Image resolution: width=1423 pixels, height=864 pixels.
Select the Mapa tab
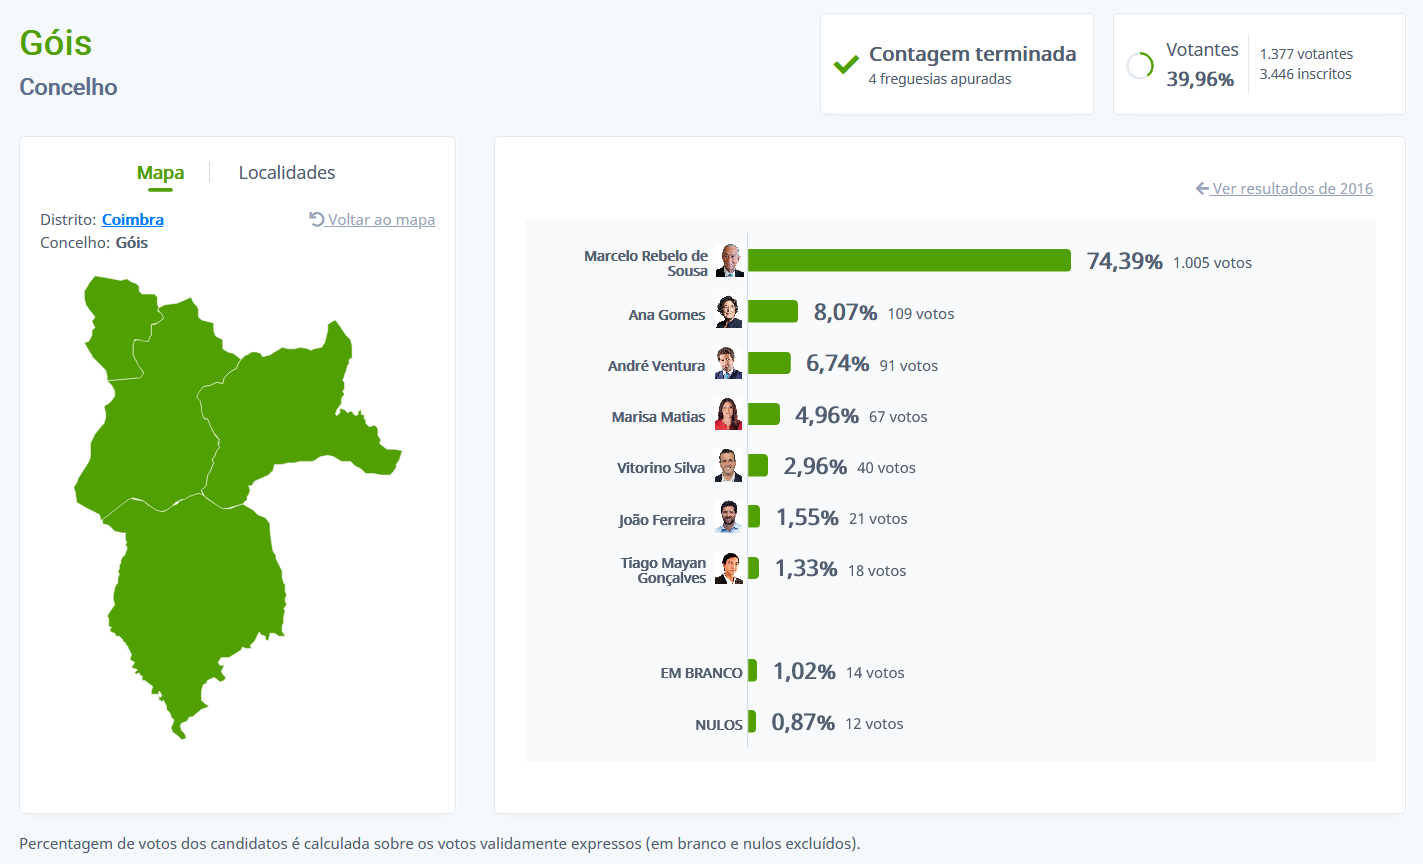click(x=160, y=173)
